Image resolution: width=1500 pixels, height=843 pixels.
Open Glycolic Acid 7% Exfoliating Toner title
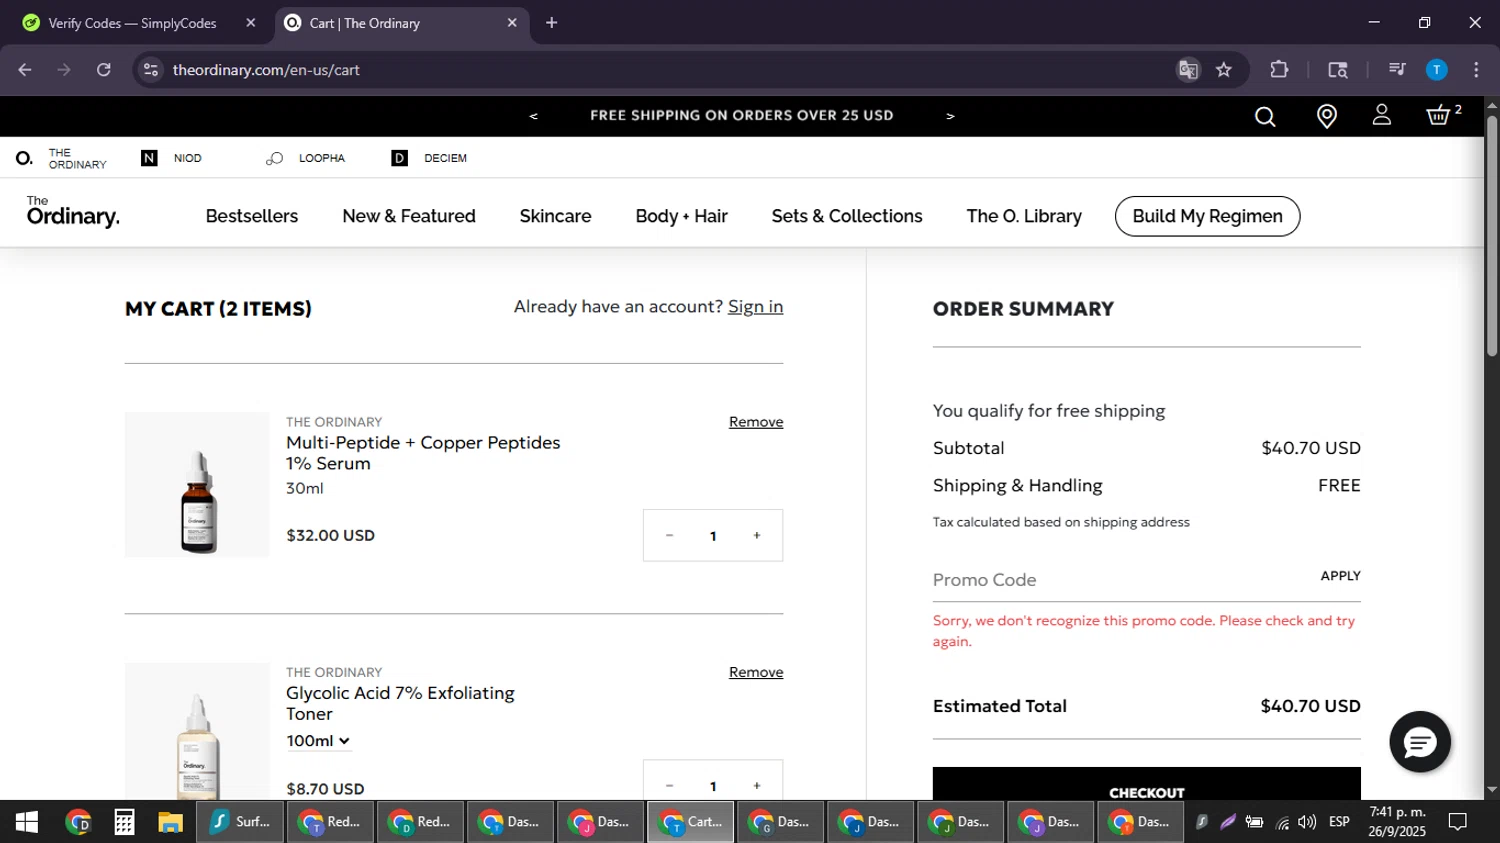tap(400, 703)
